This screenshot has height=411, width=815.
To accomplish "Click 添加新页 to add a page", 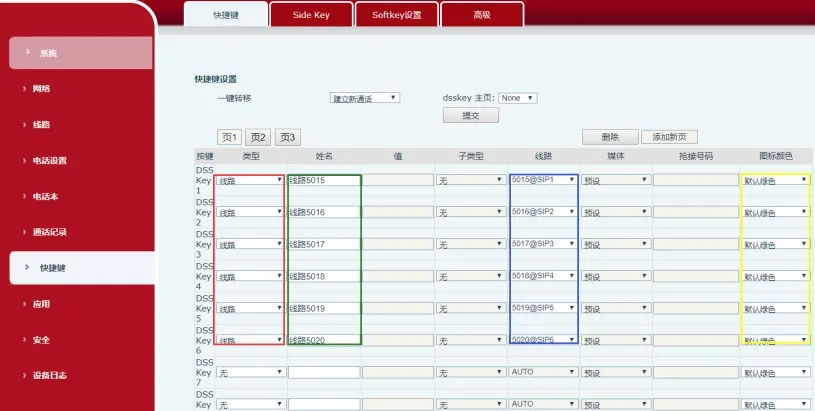I will click(x=668, y=137).
